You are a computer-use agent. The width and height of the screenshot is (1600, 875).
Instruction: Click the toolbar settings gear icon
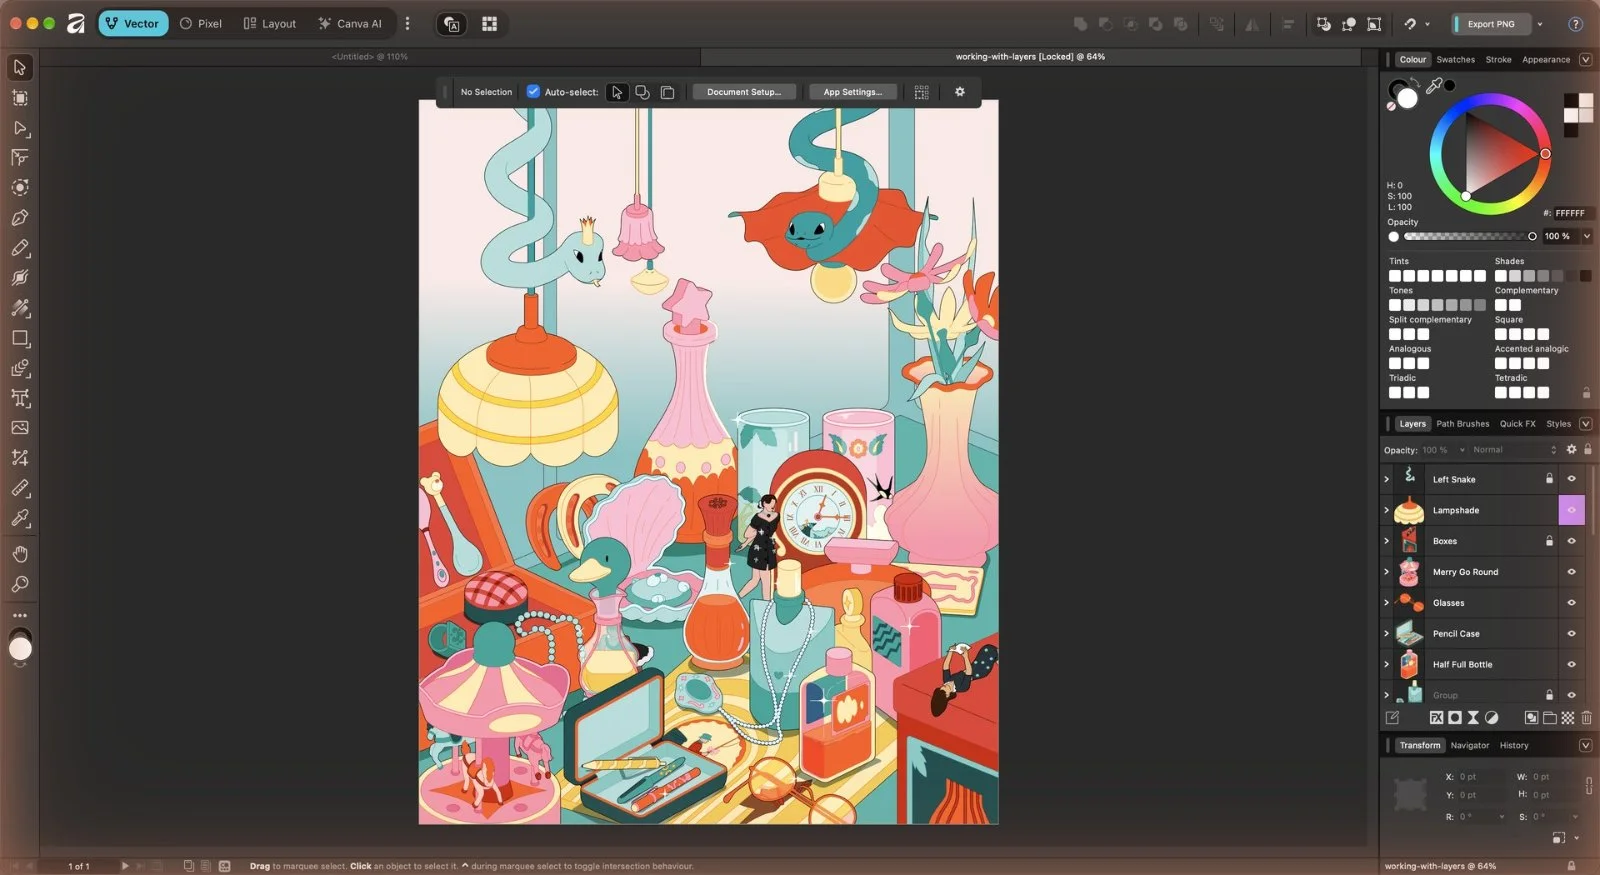point(960,92)
